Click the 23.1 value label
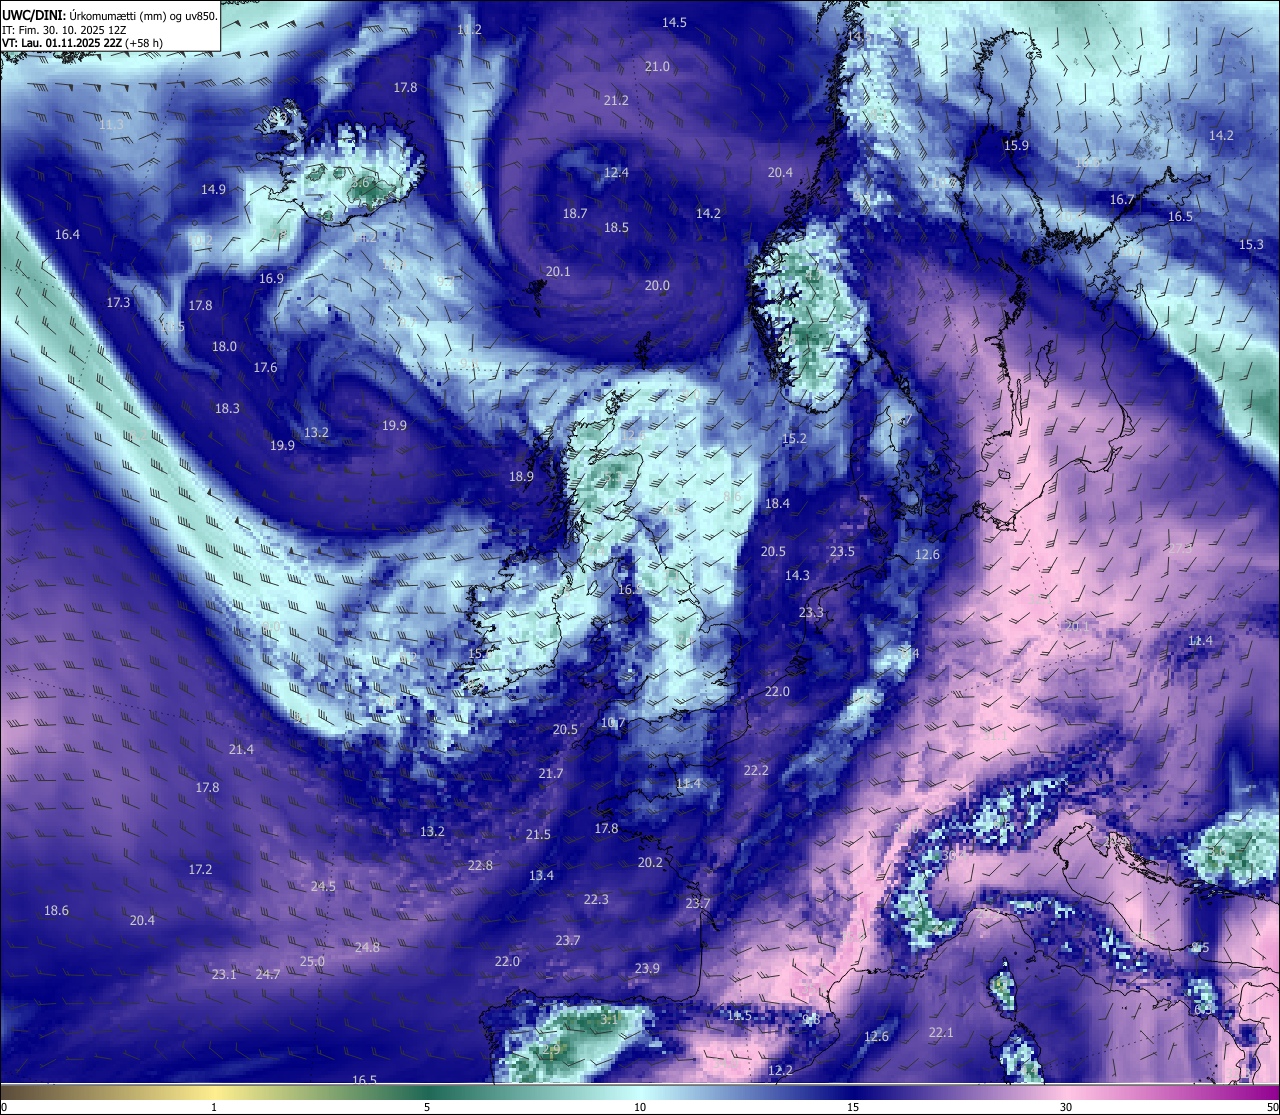This screenshot has width=1280, height=1115. pyautogui.click(x=224, y=975)
